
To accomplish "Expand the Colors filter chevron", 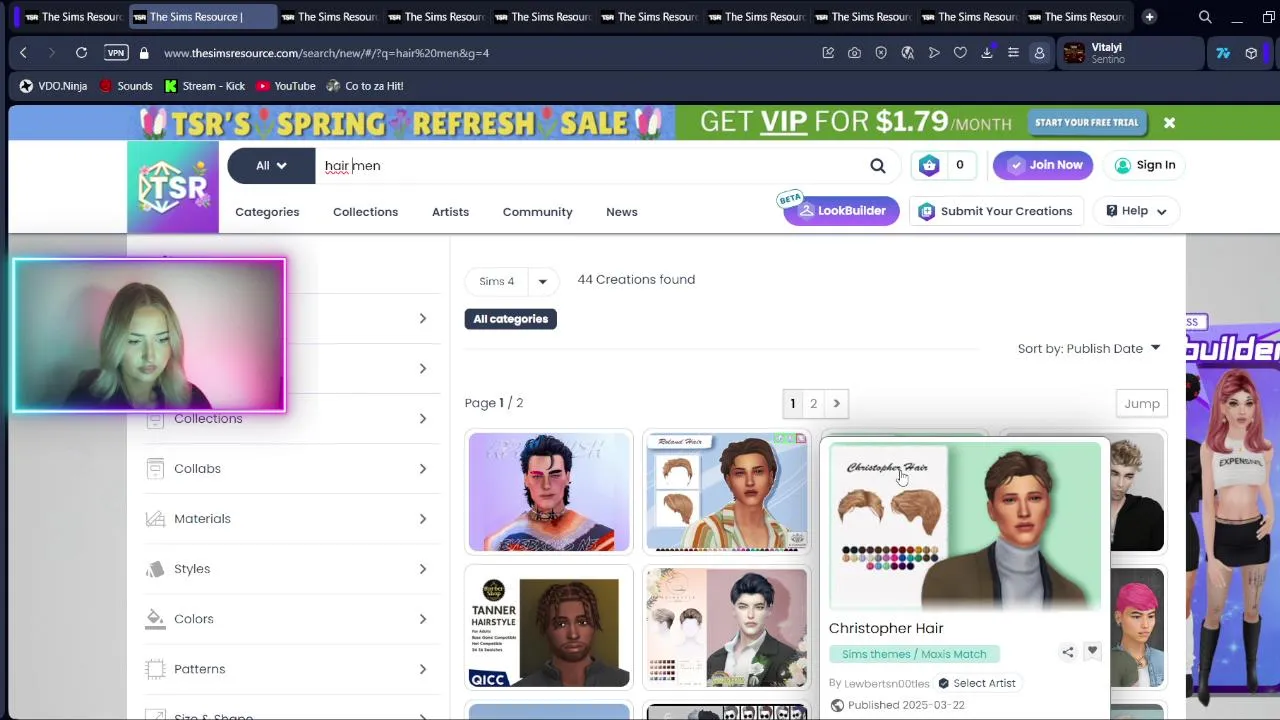I will pos(422,619).
